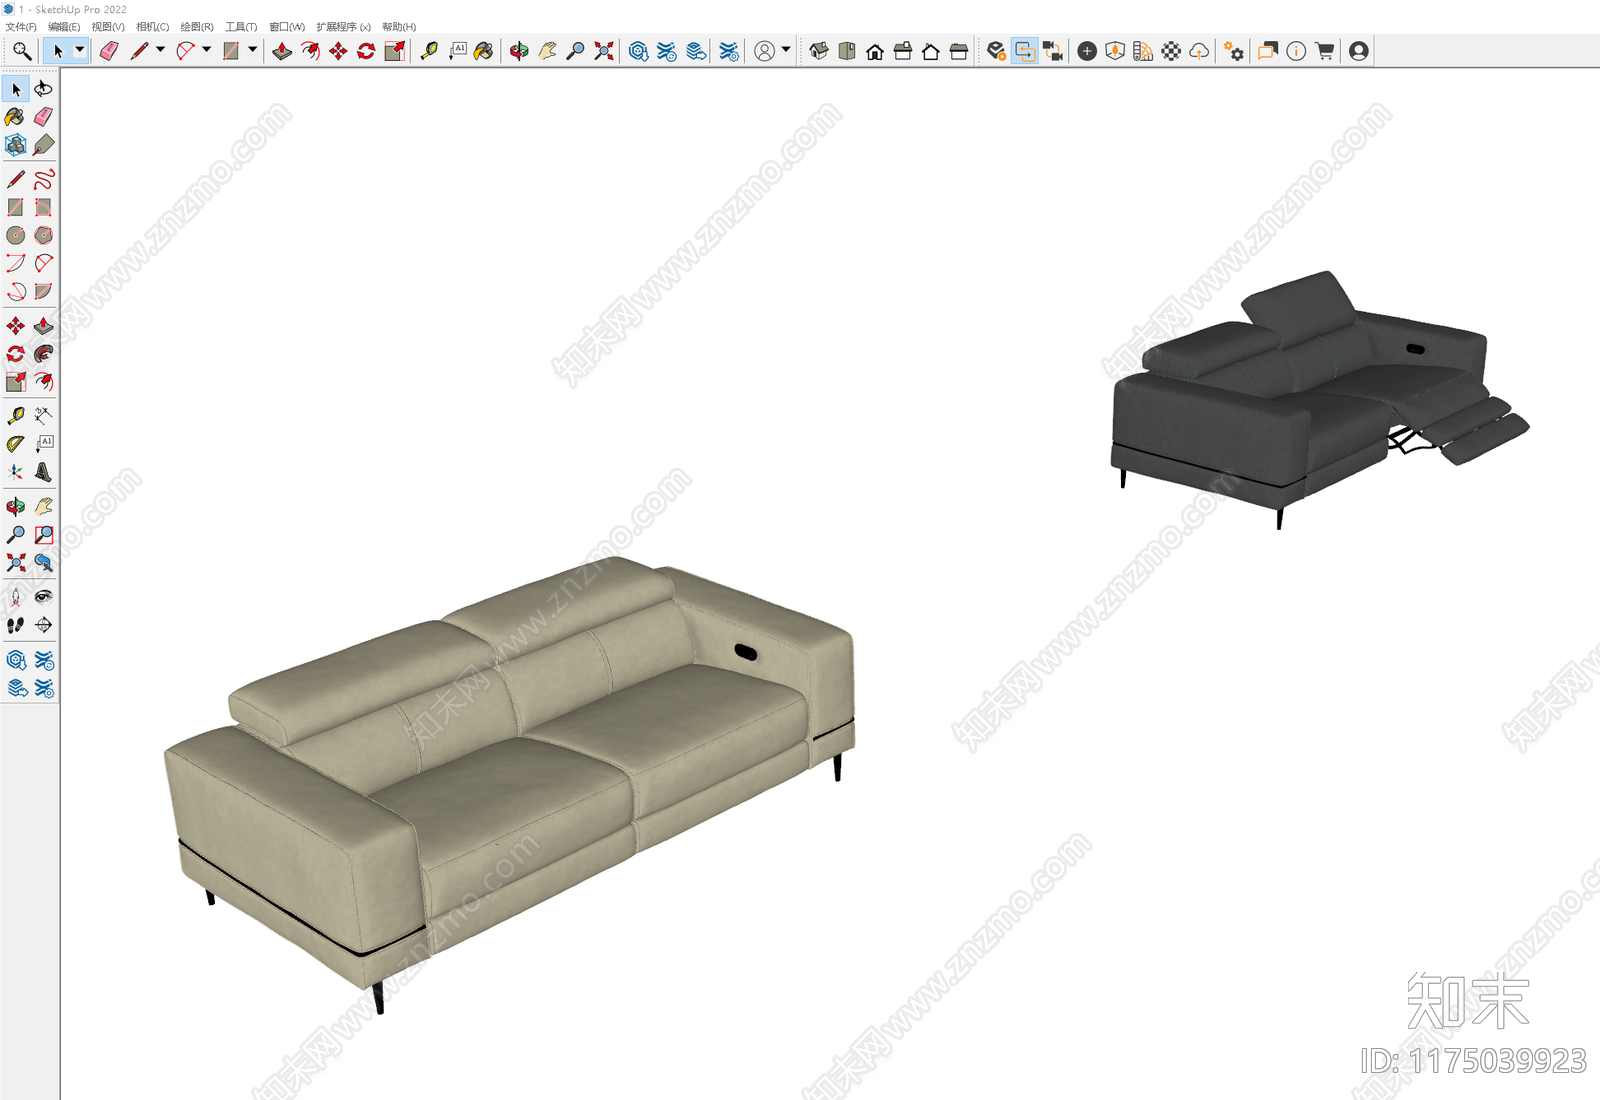Click the checkered sphere materials icon
This screenshot has width=1600, height=1100.
tap(1171, 51)
